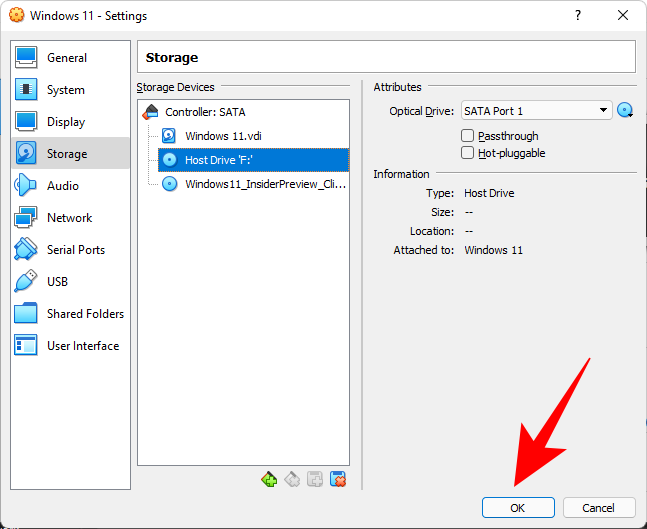The width and height of the screenshot is (647, 529).
Task: Click the add attachment icon
Action: pyautogui.click(x=315, y=479)
